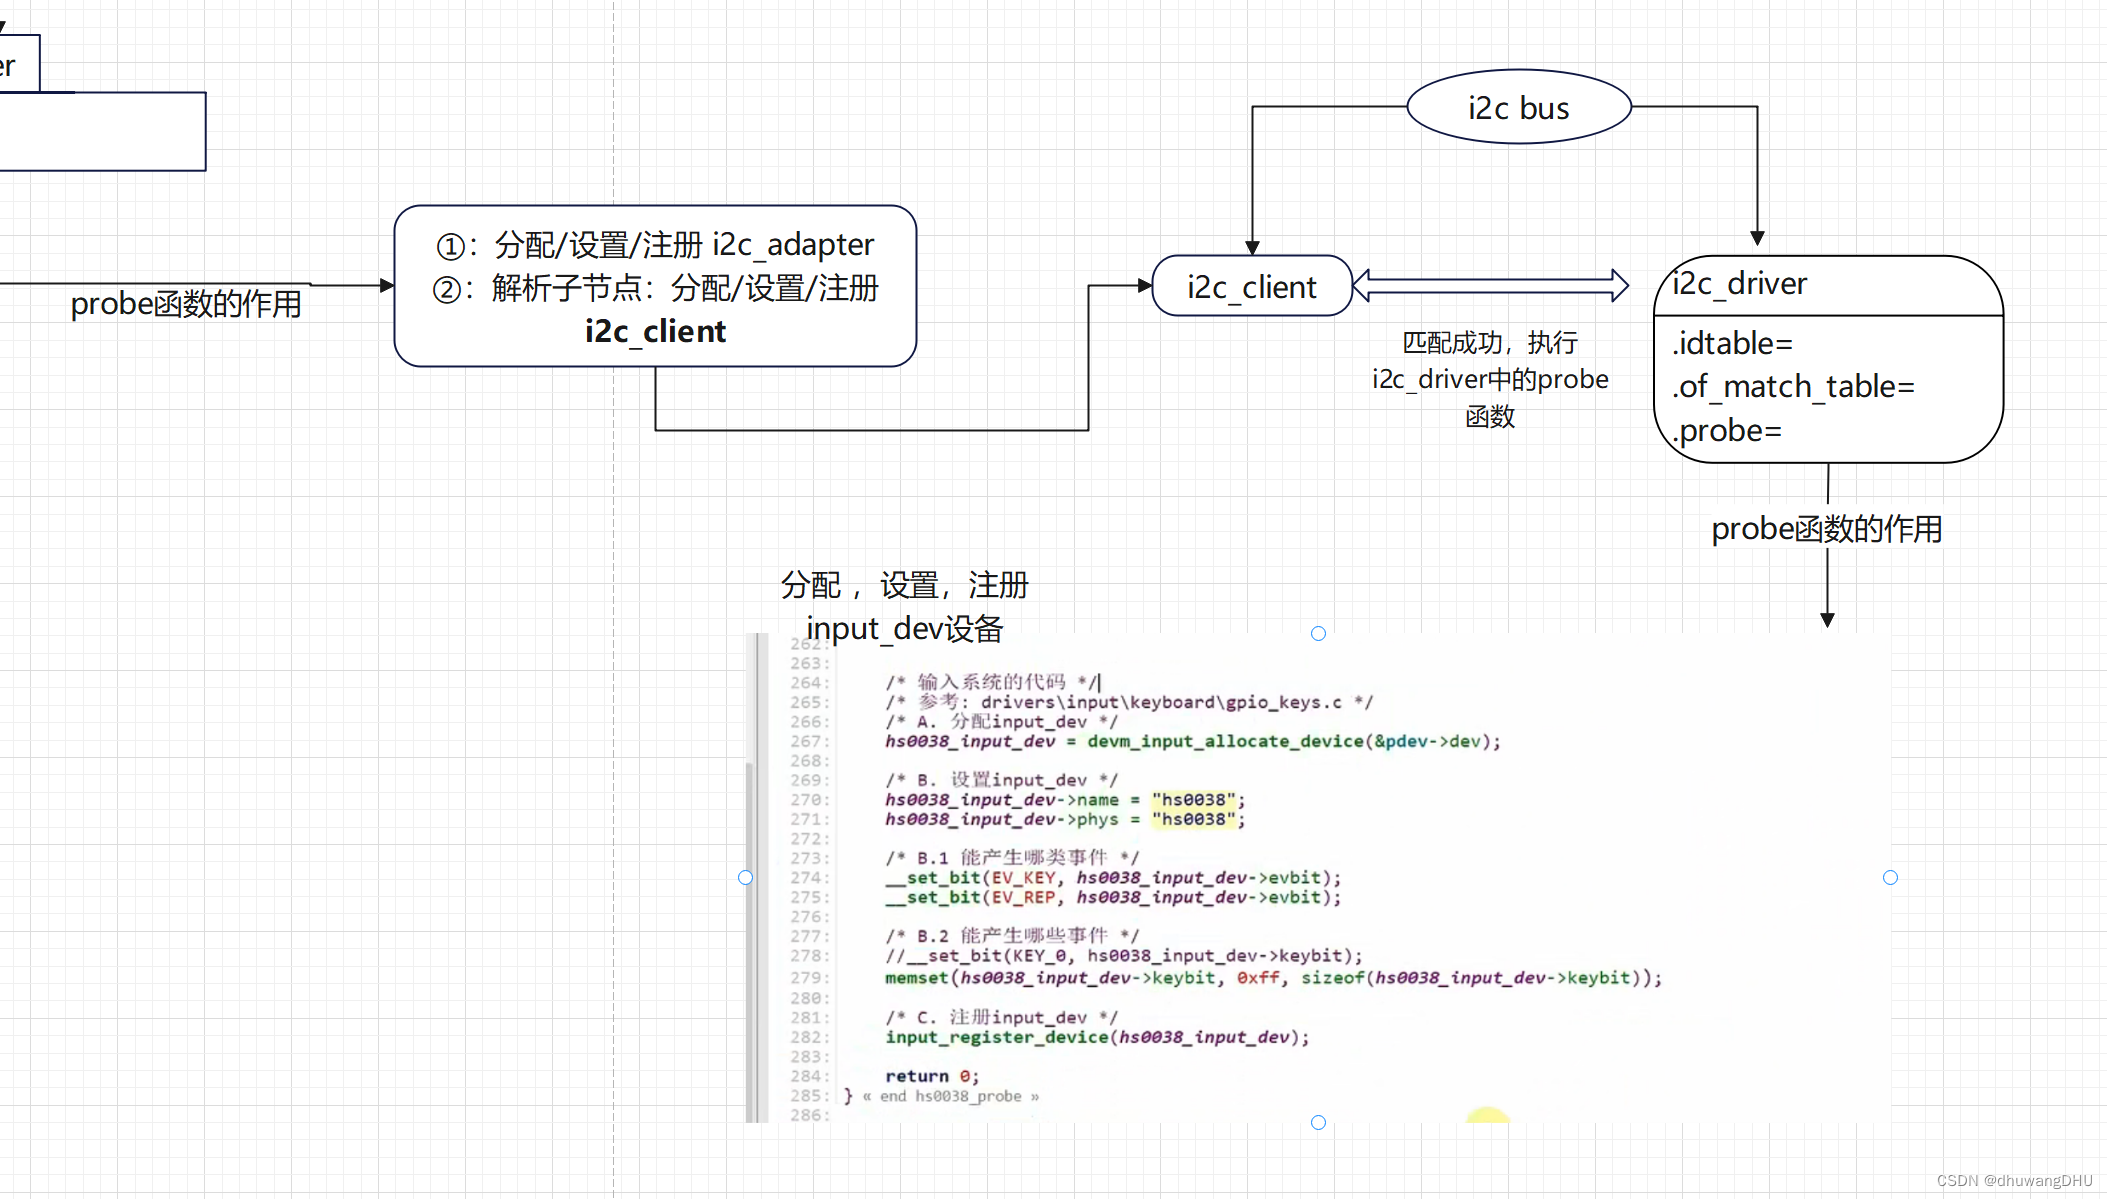Grab the bottom-center selection handle of code image

click(x=1318, y=1122)
